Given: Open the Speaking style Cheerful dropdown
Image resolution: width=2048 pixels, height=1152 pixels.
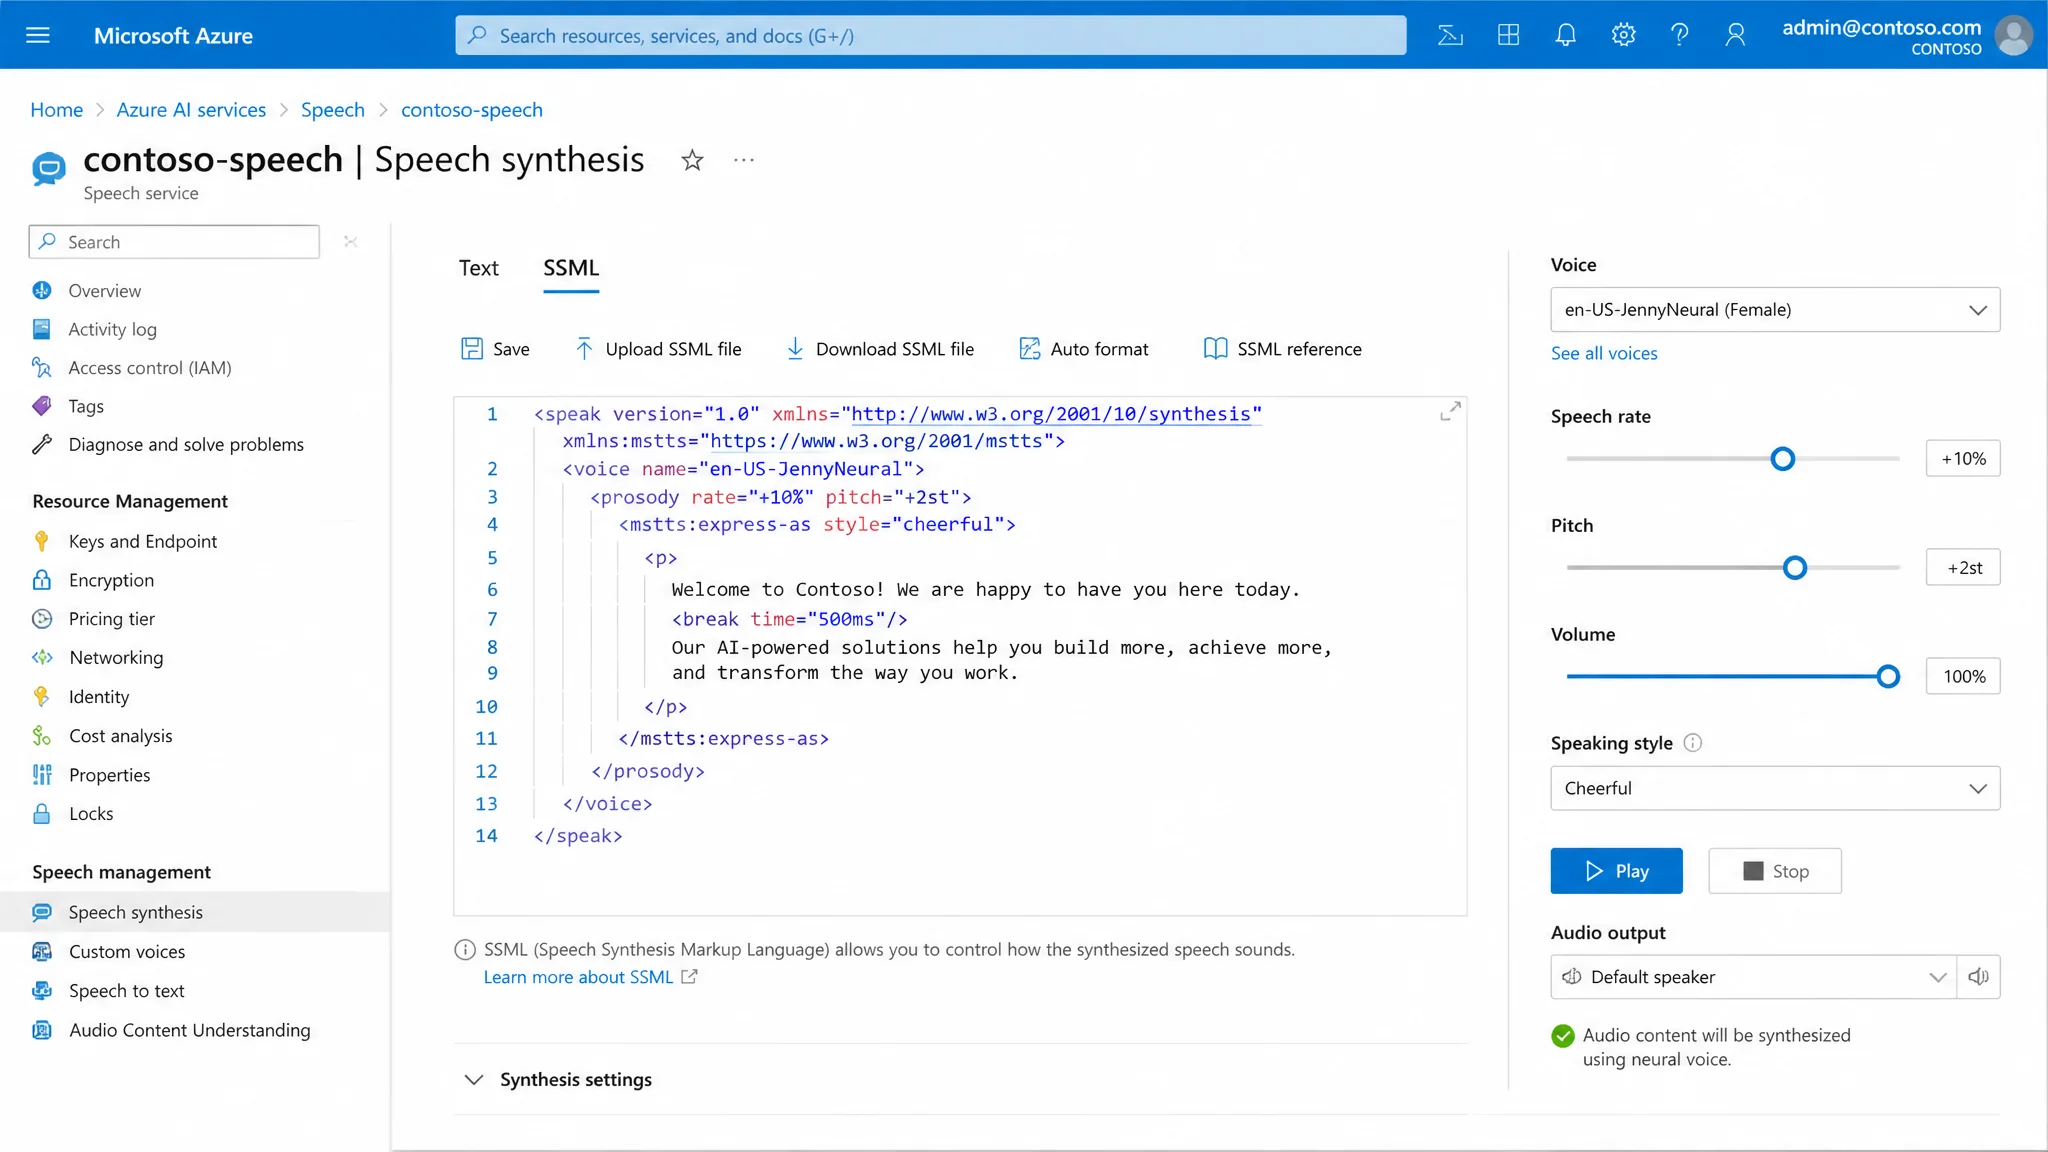Looking at the screenshot, I should click(x=1775, y=788).
